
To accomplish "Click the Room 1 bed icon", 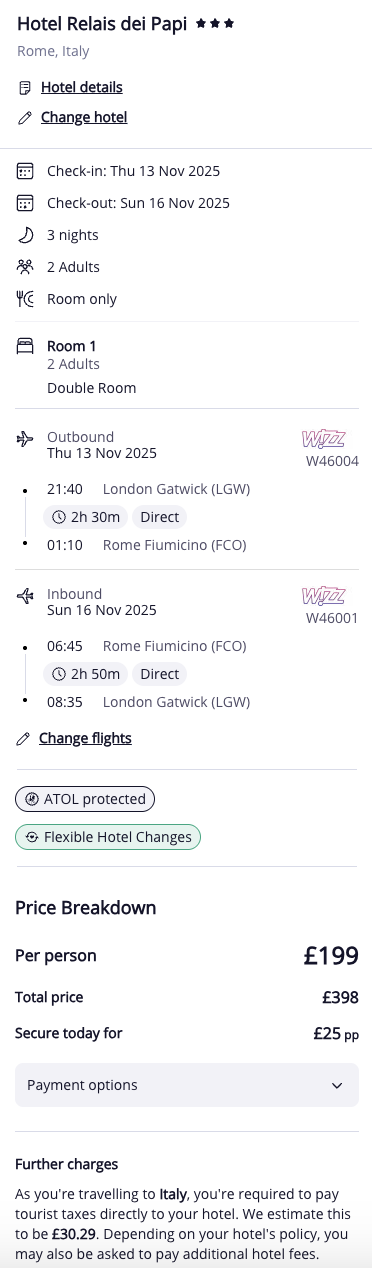I will click(25, 347).
